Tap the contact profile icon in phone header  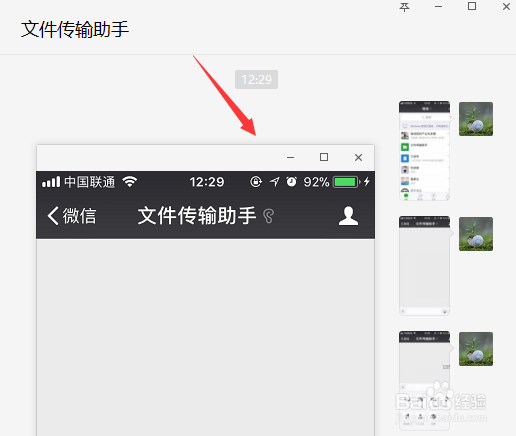[x=348, y=216]
